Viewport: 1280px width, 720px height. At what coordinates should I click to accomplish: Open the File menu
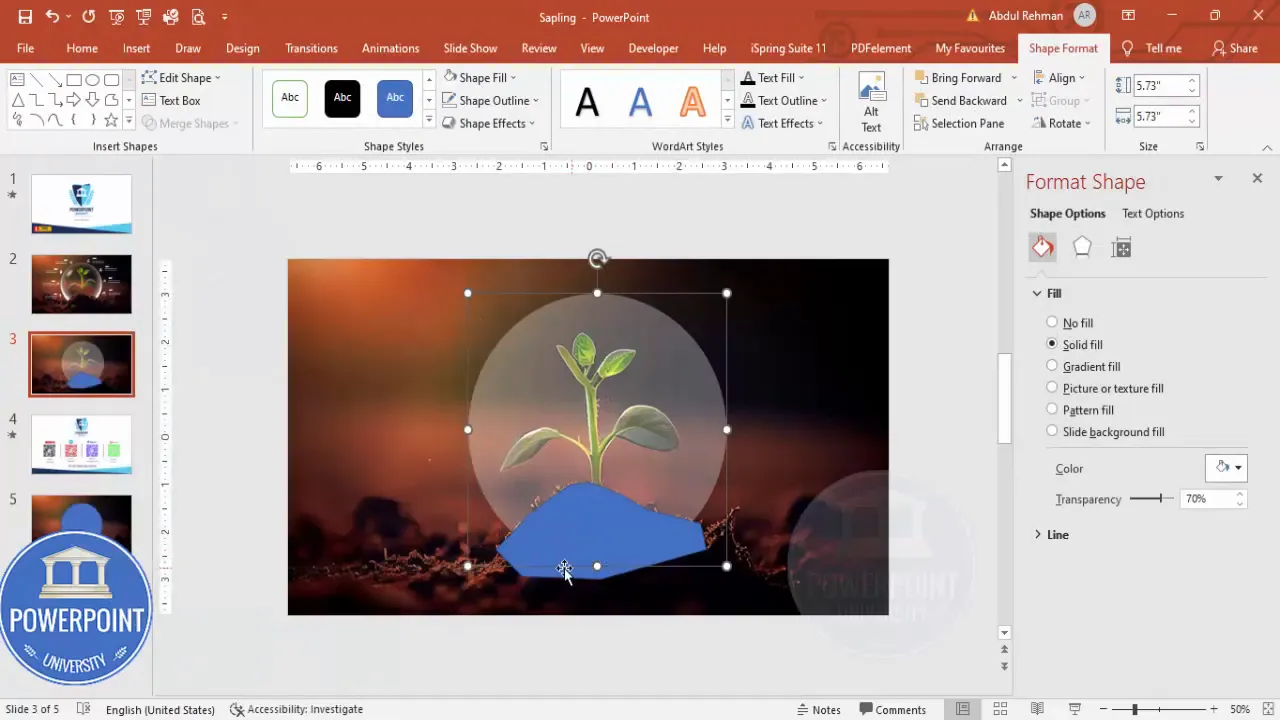click(25, 48)
